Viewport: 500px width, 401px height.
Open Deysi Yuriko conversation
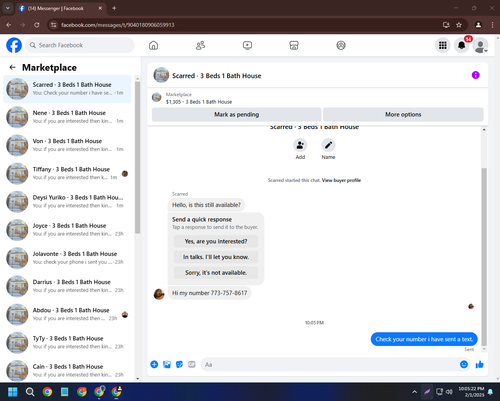click(x=67, y=201)
